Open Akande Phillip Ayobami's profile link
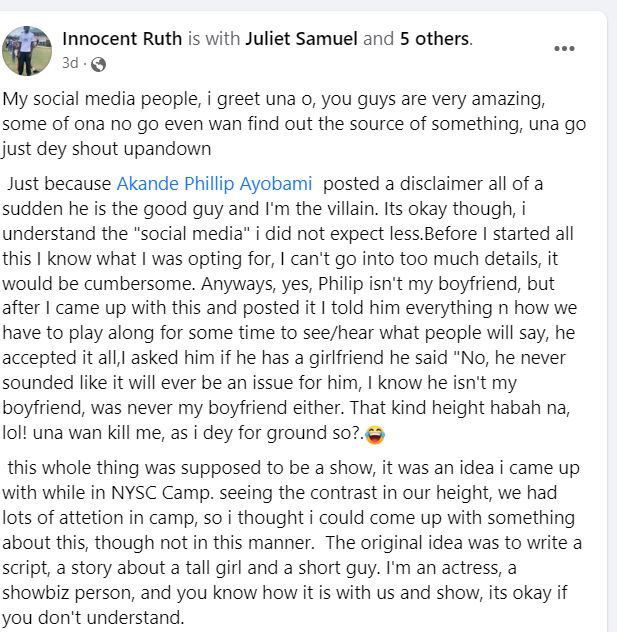This screenshot has height=632, width=617. 214,184
